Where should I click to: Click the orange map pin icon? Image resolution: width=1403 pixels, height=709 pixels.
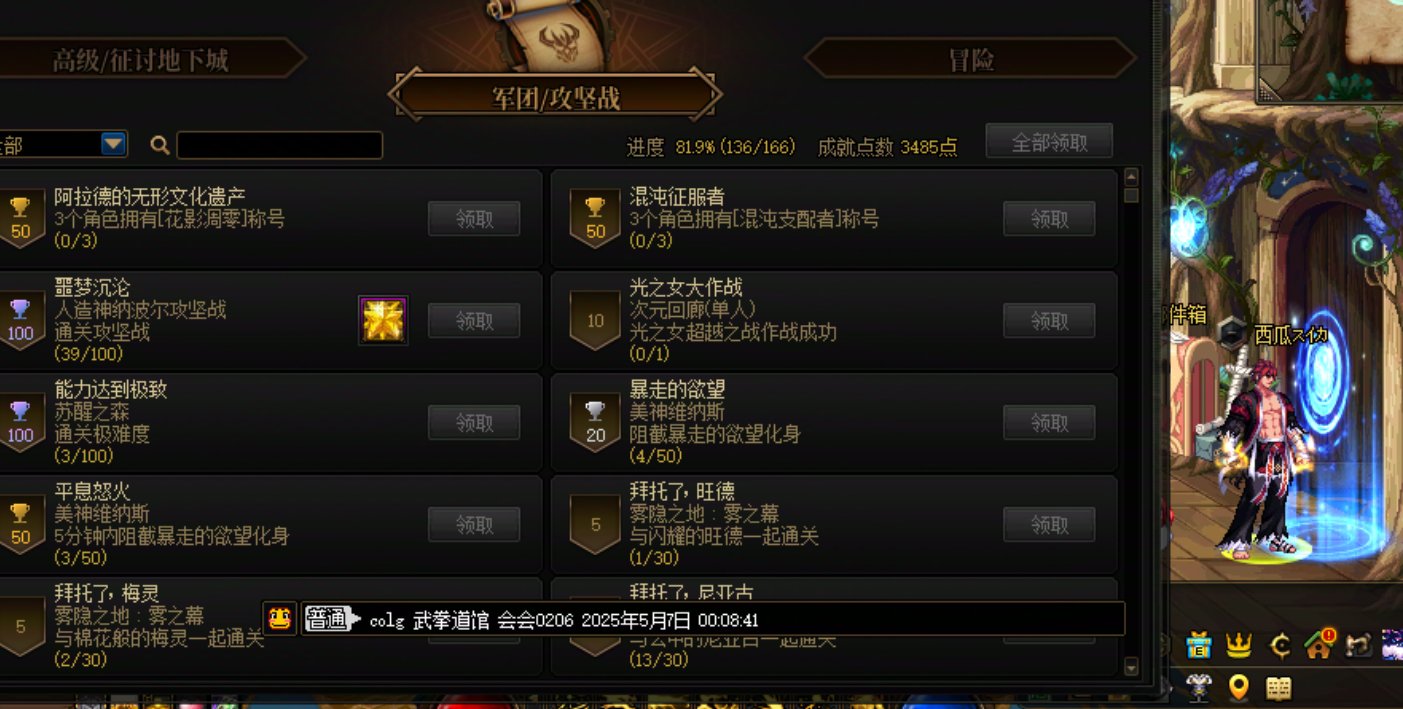(1238, 687)
